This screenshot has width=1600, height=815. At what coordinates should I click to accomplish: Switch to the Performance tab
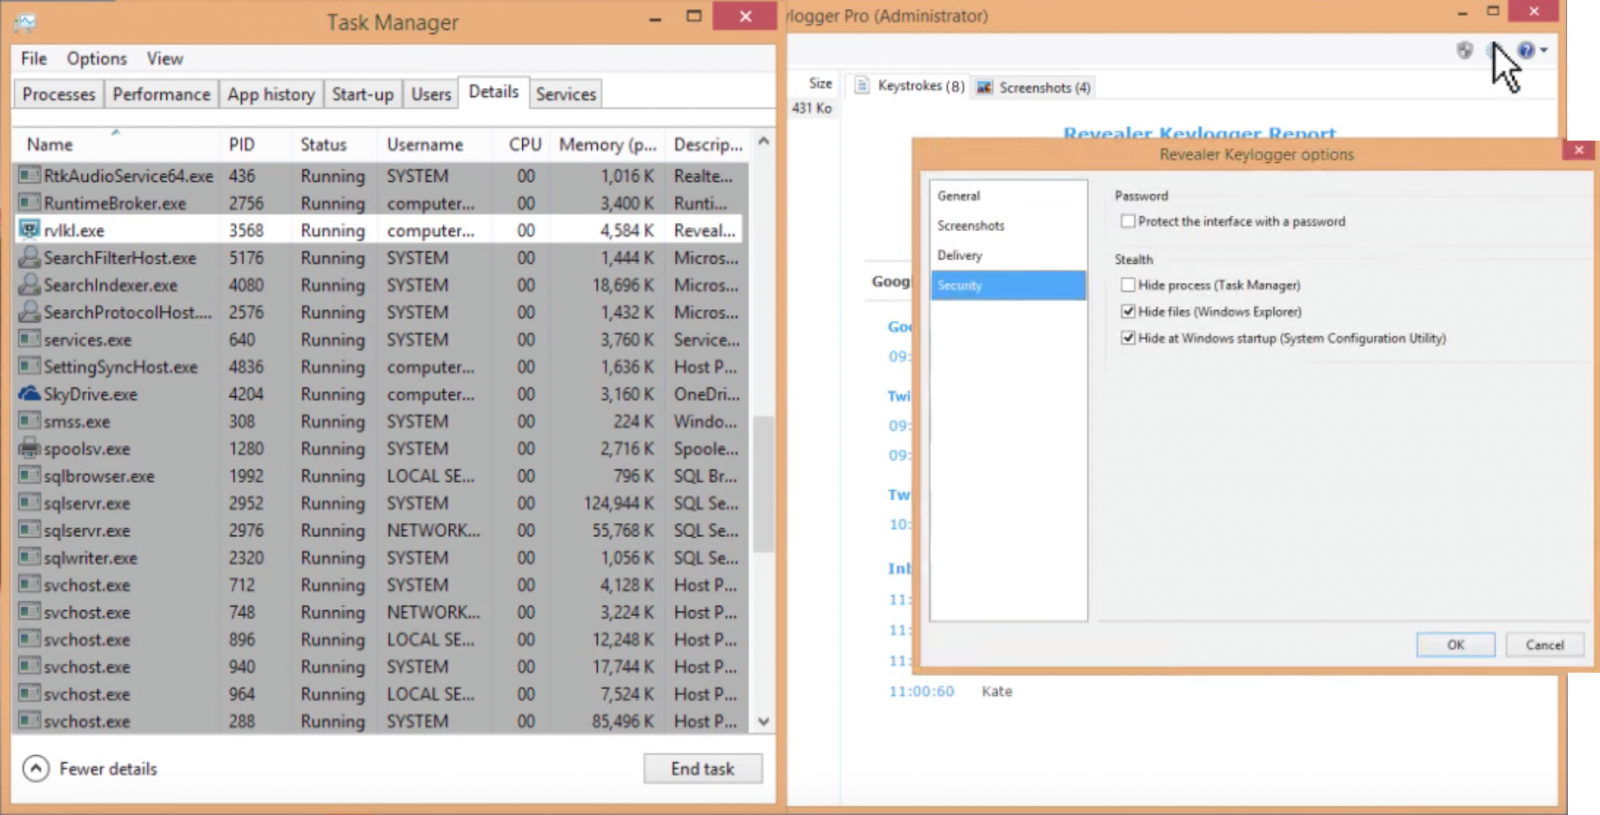click(161, 94)
